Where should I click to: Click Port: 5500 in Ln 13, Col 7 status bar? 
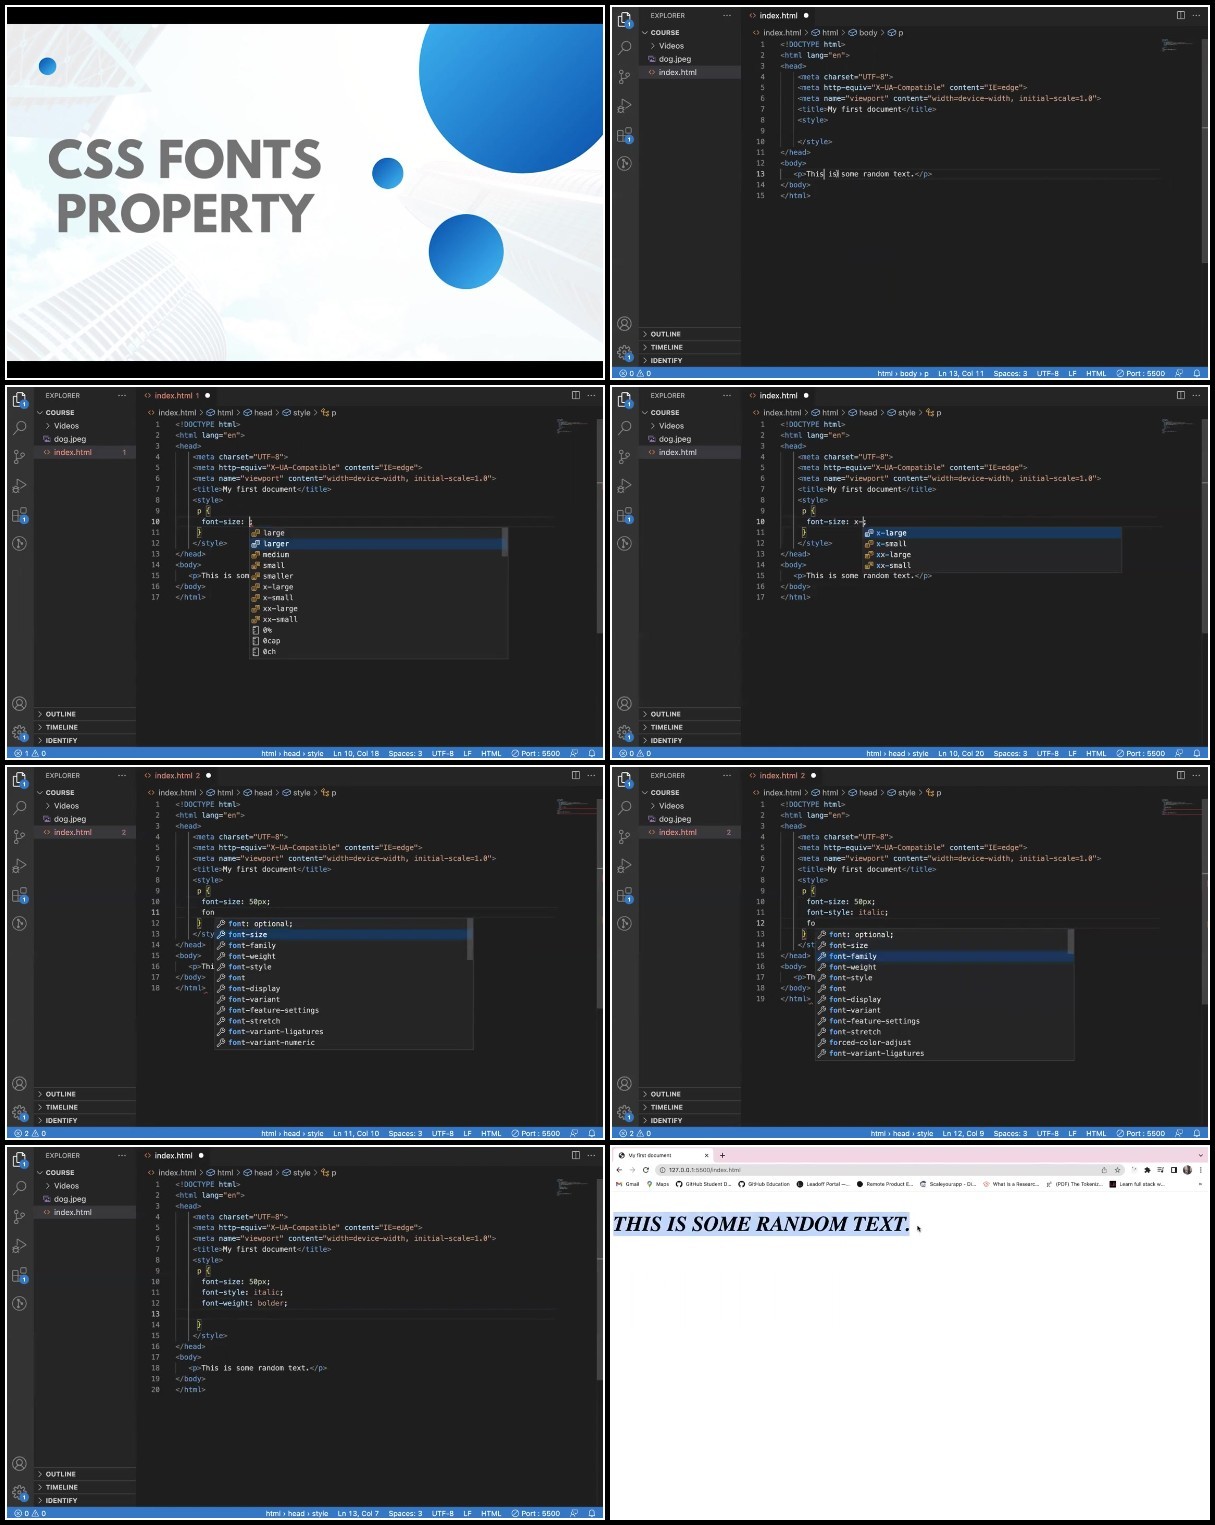(x=536, y=1513)
